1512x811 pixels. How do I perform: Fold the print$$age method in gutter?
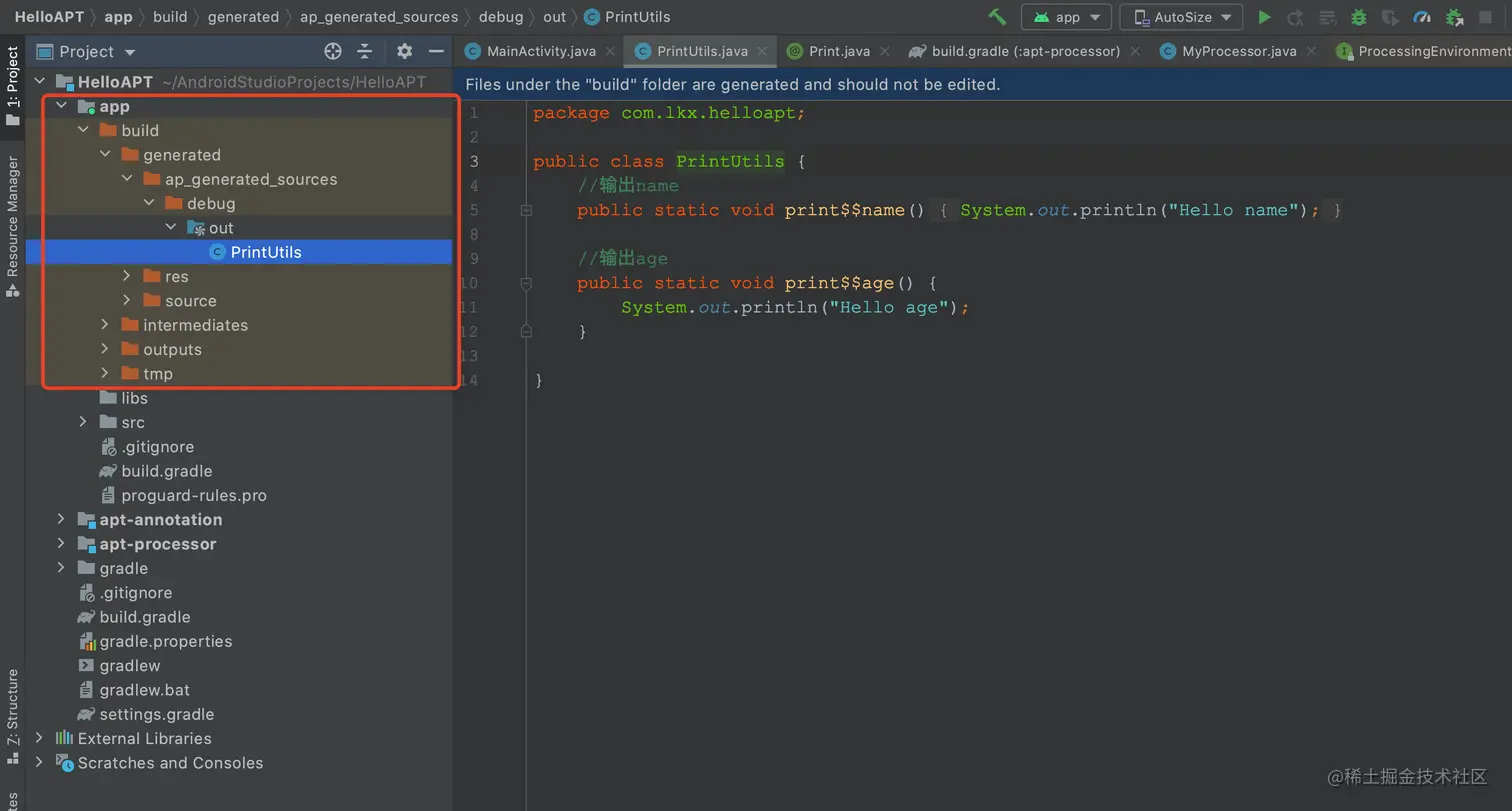click(x=526, y=283)
